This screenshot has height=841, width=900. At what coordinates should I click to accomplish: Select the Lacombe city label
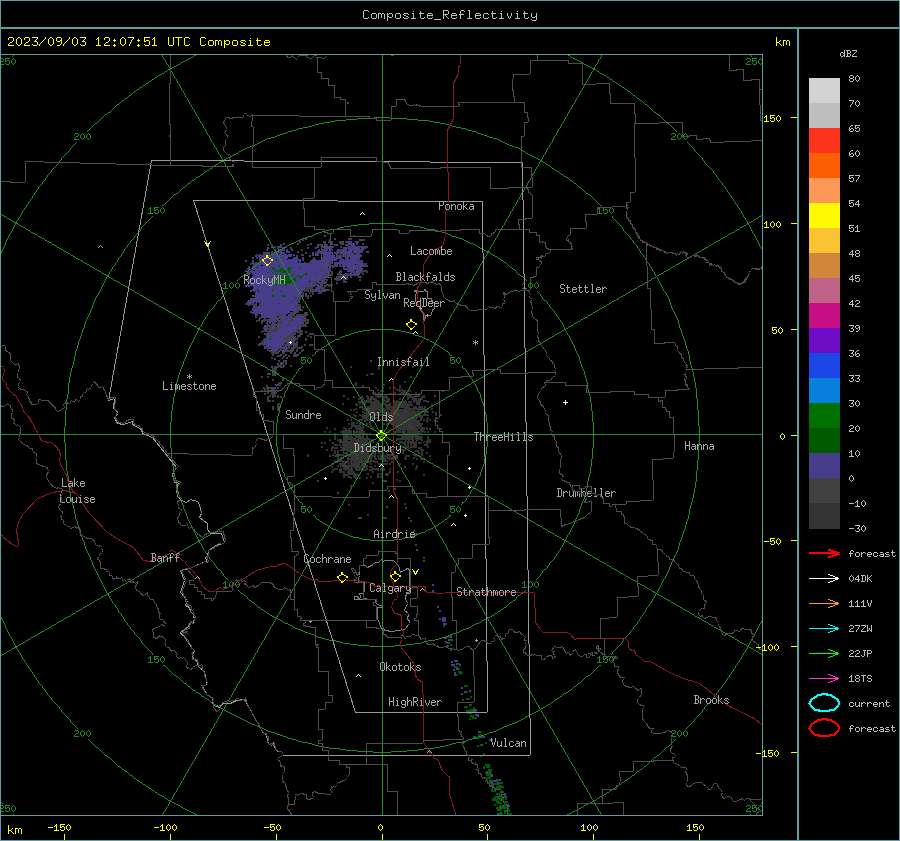431,251
